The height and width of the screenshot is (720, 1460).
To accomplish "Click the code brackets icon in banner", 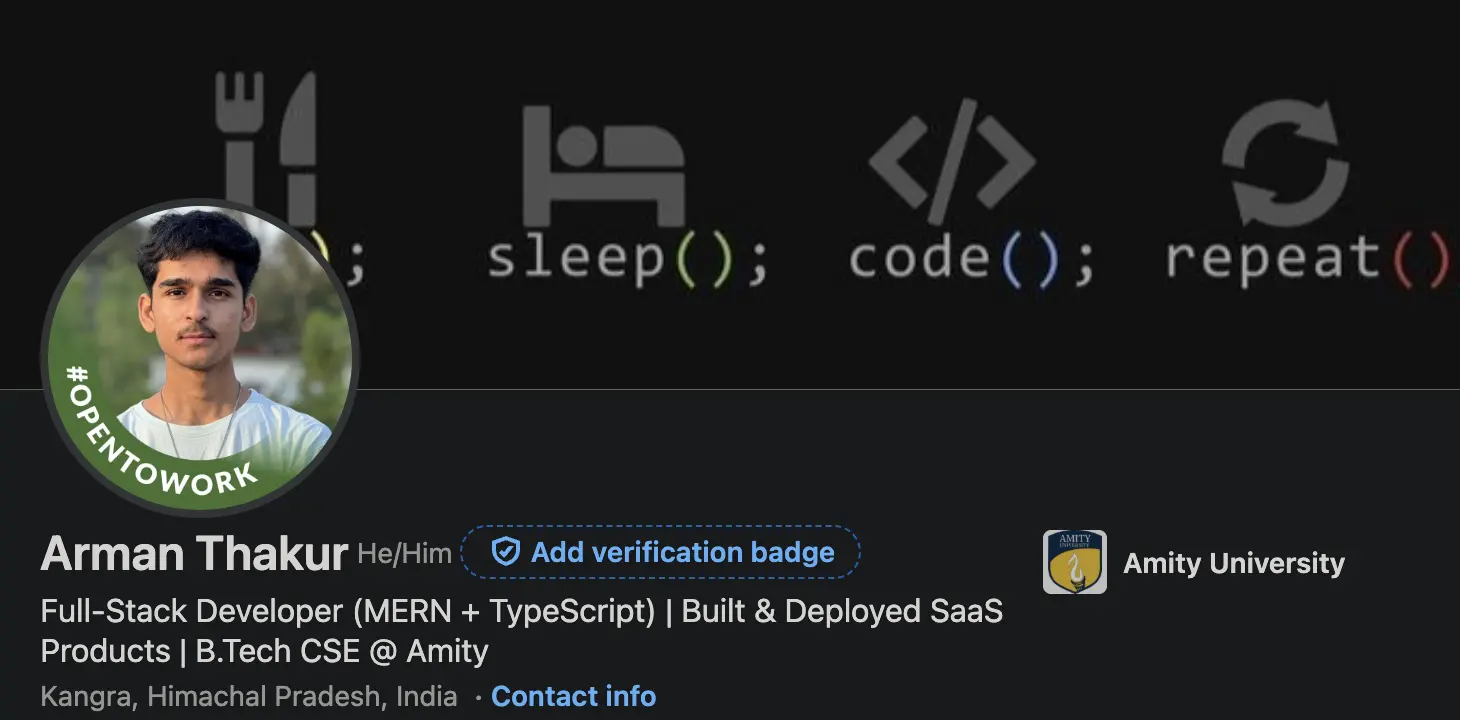I will point(951,160).
